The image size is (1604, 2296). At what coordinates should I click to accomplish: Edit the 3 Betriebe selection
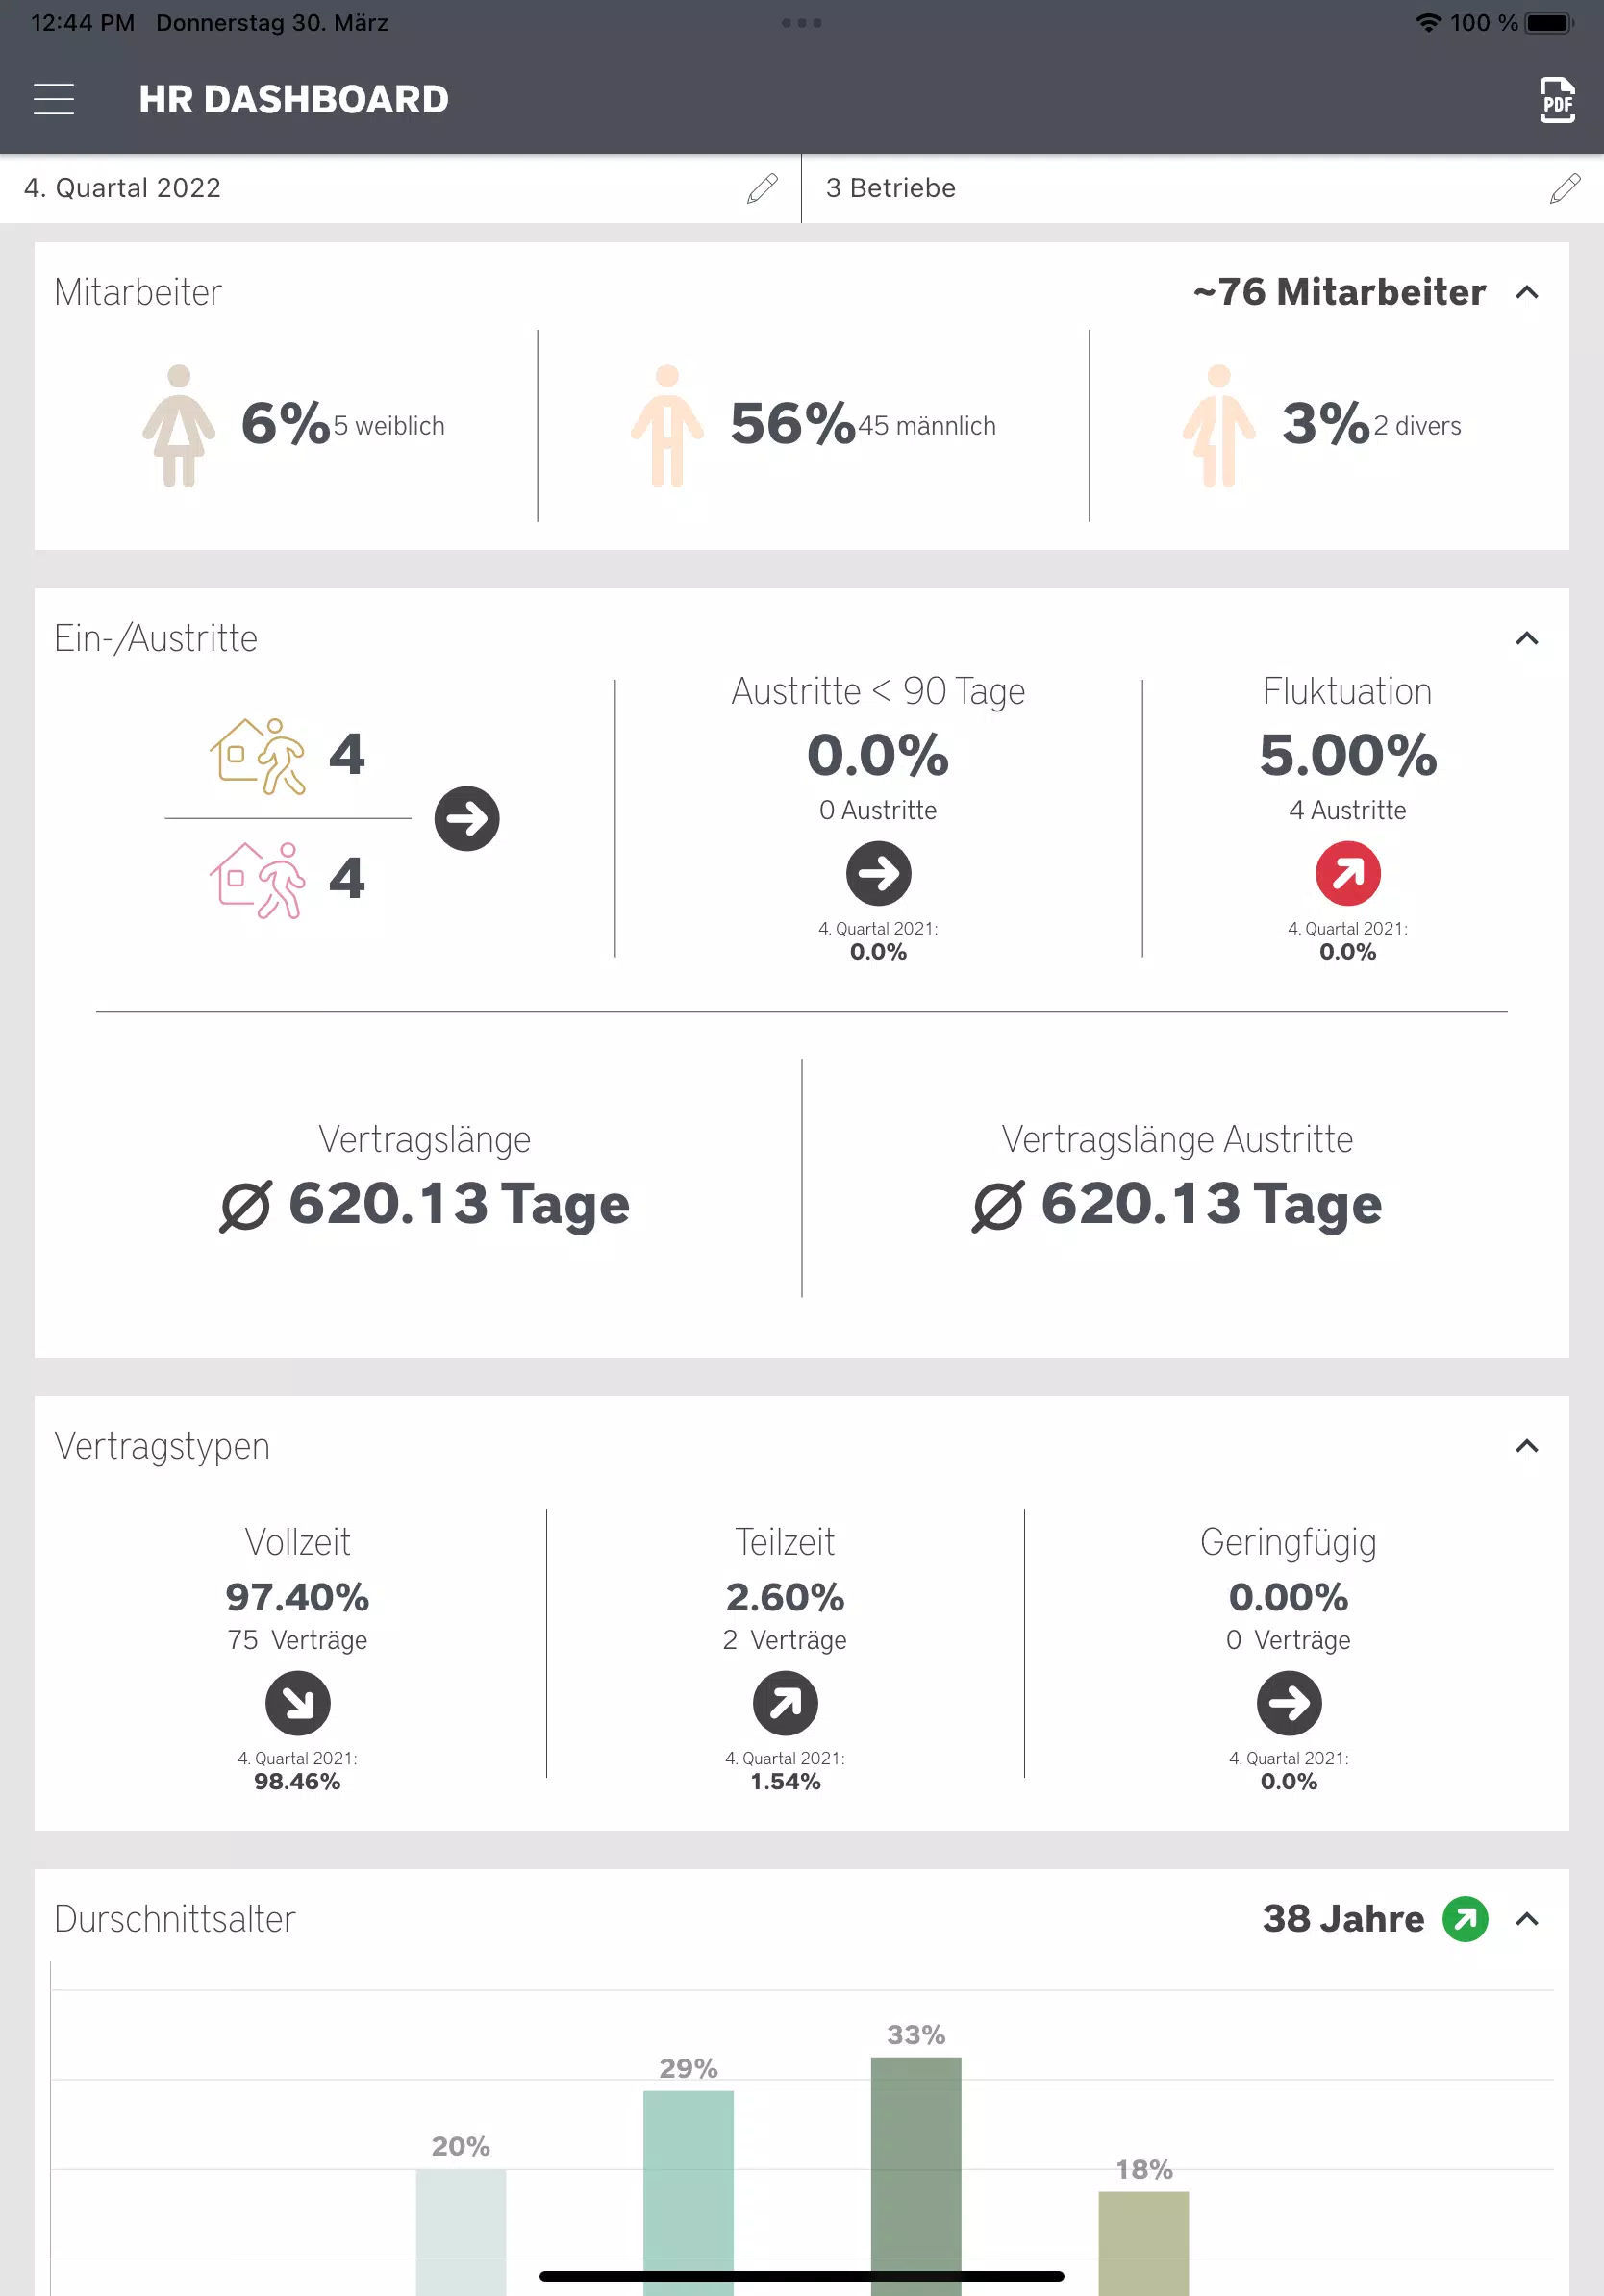coord(1565,188)
